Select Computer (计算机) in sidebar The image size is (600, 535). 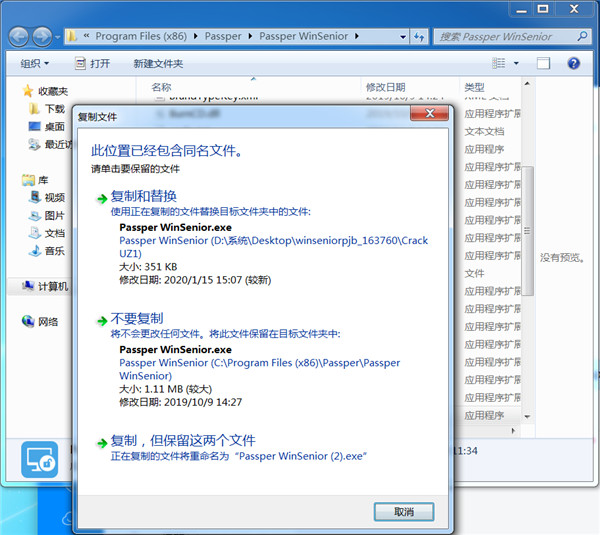point(45,286)
